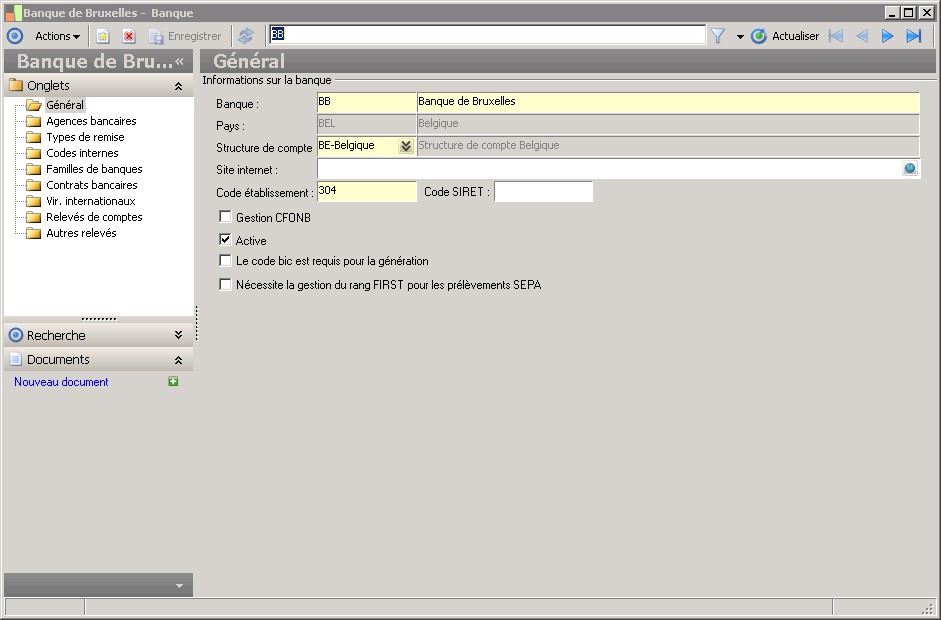941x620 pixels.
Task: Open Structure de compte dropdown
Action: tap(406, 146)
